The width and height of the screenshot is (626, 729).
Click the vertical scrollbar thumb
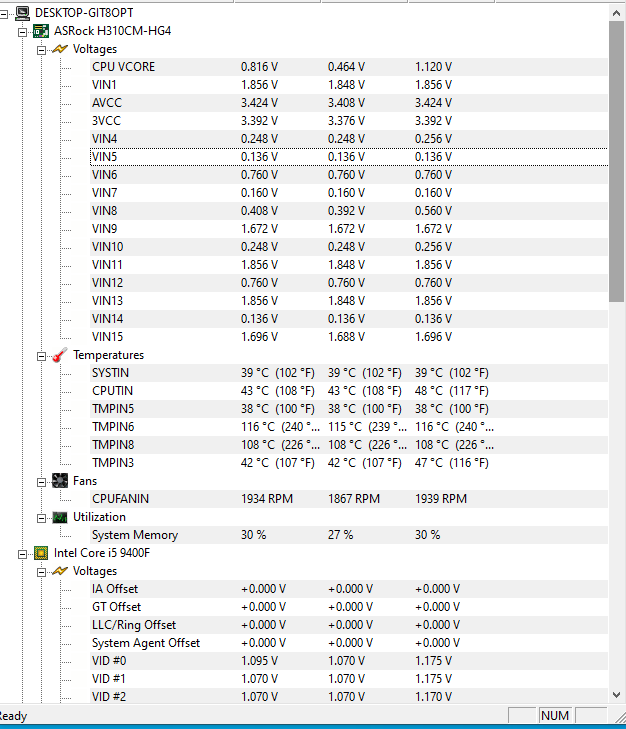[617, 161]
